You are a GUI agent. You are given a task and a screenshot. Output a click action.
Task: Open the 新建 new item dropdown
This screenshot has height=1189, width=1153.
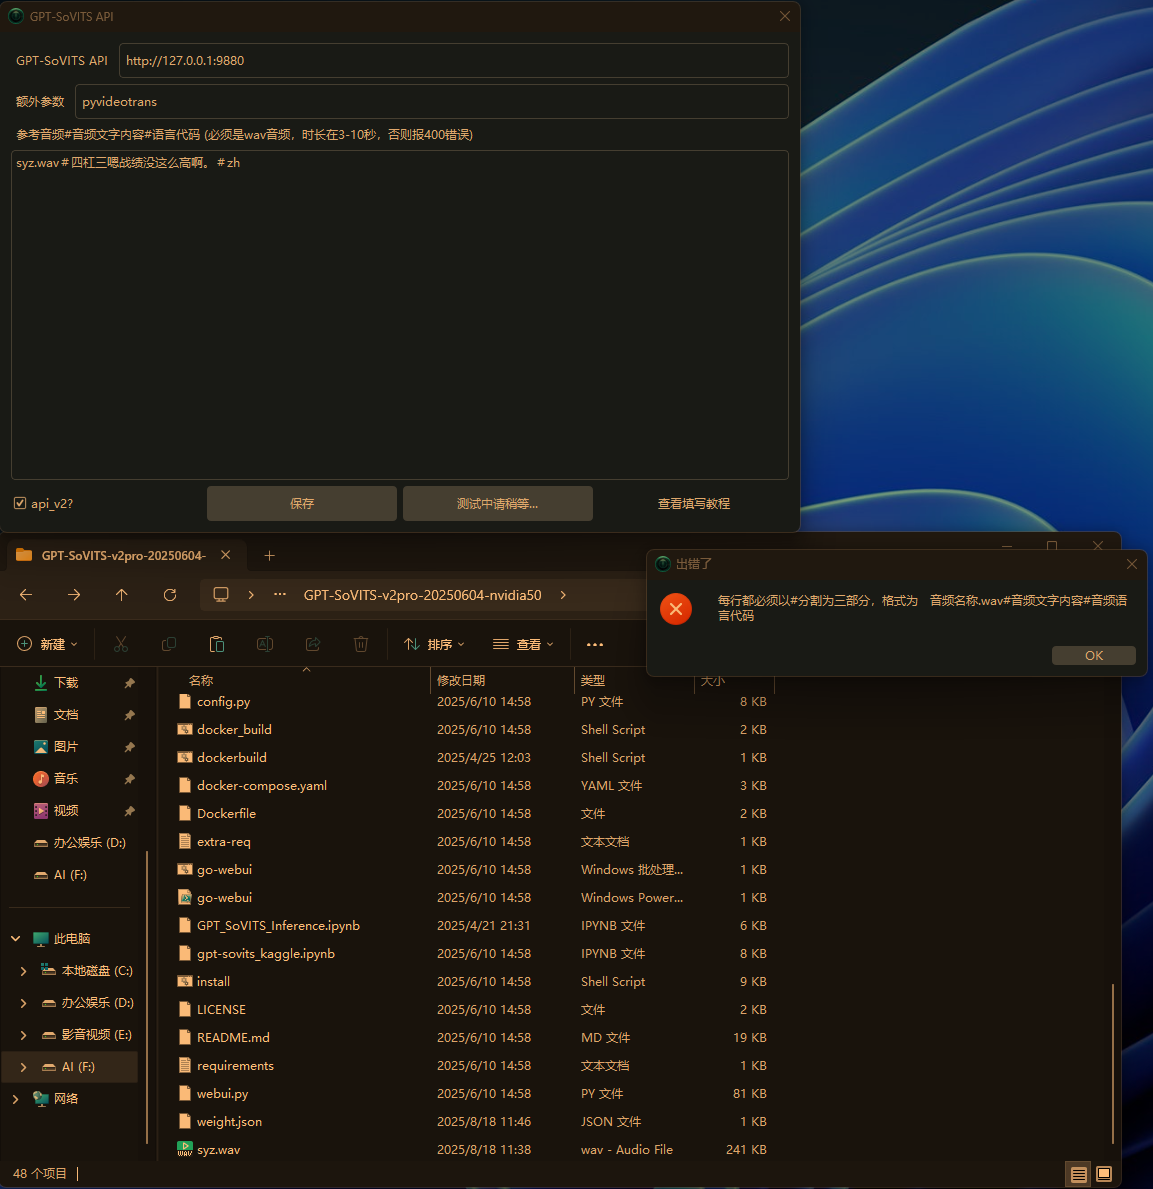pyautogui.click(x=47, y=644)
